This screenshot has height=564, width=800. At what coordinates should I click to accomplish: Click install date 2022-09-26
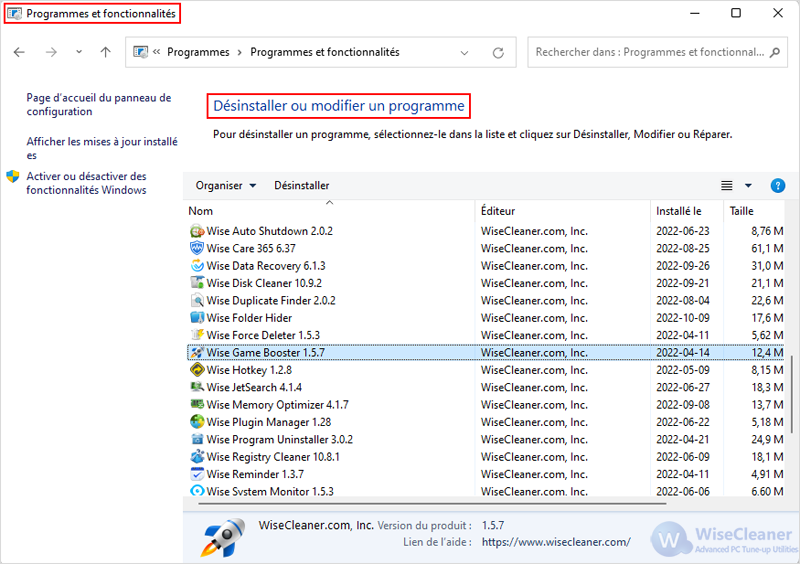[x=683, y=266]
